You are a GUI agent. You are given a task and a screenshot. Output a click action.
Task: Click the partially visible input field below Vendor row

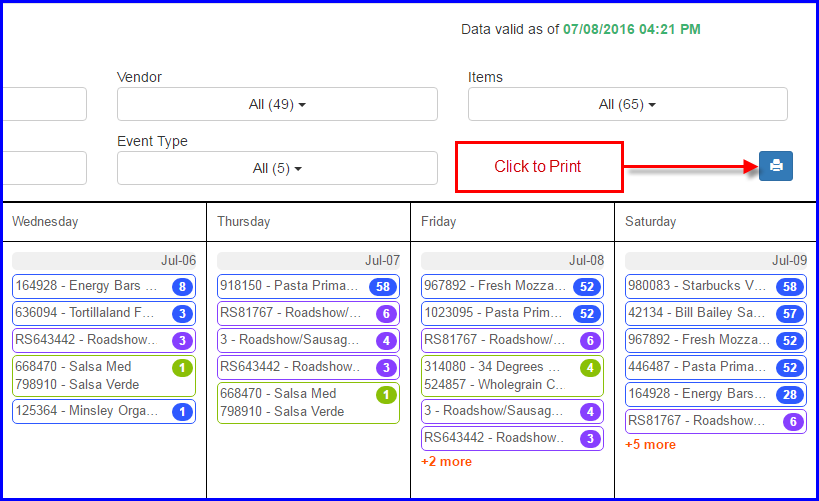click(x=43, y=168)
